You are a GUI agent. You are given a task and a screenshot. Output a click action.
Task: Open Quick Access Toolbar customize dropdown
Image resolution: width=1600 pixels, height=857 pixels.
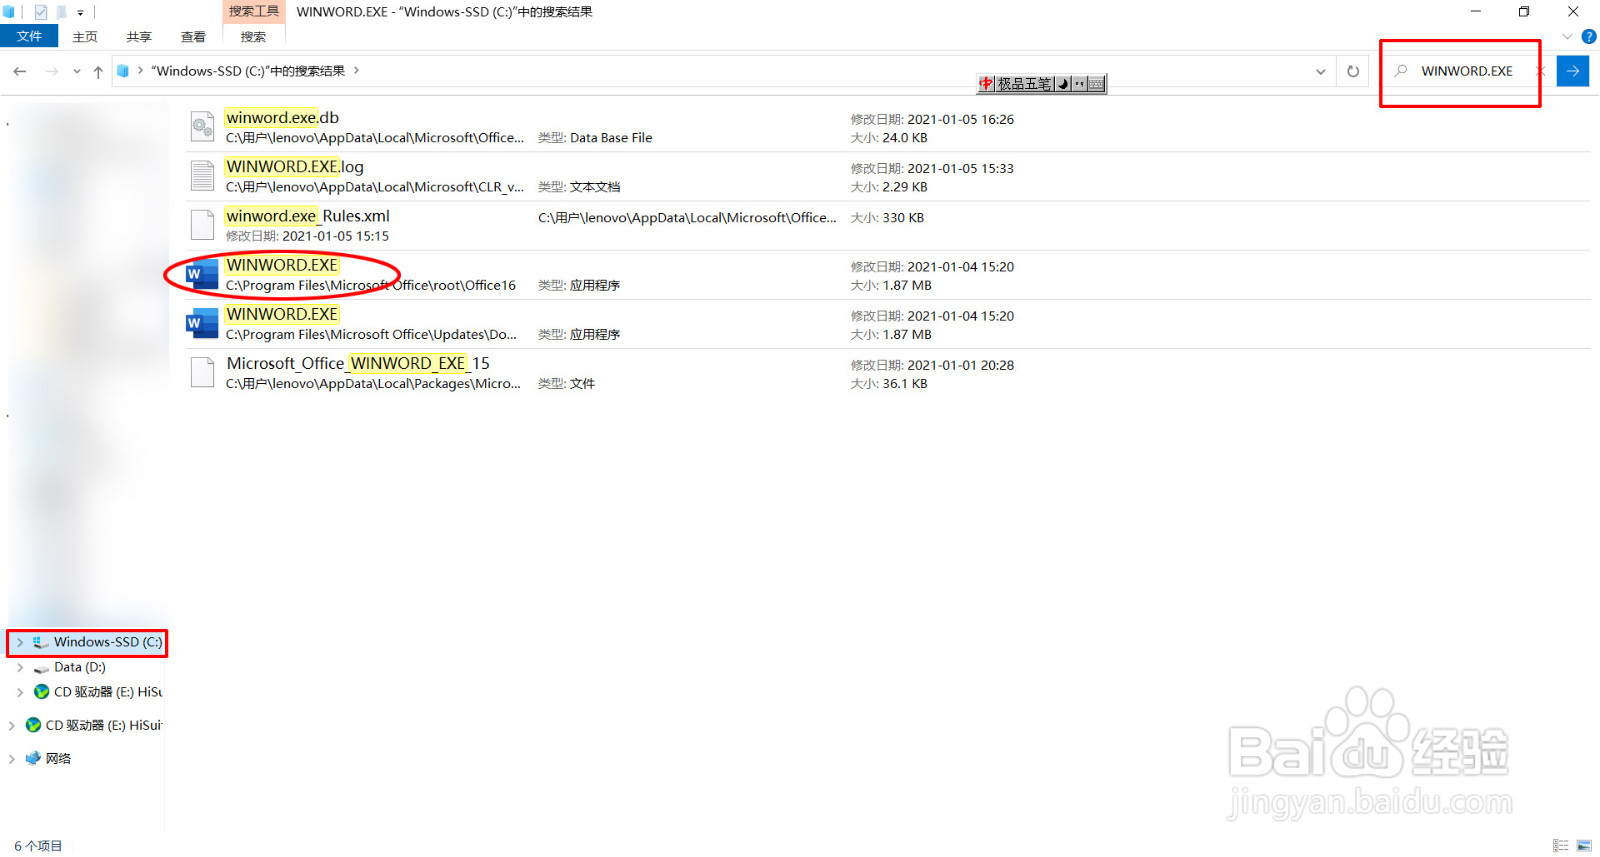[80, 12]
